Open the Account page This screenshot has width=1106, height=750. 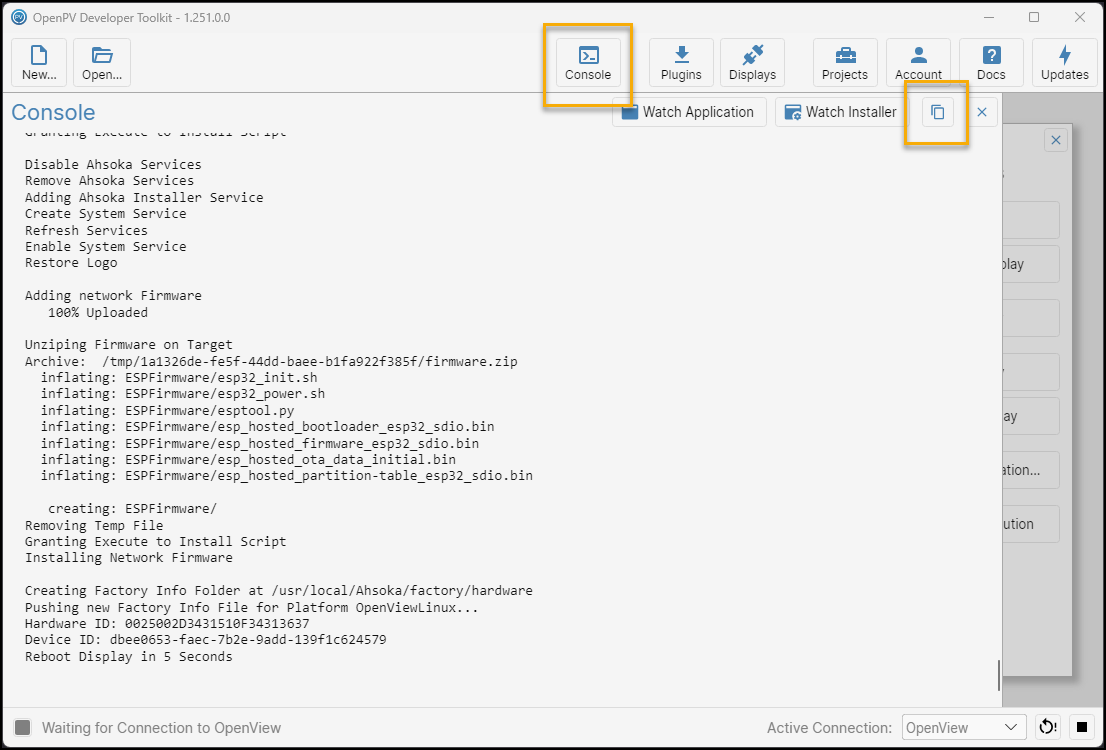click(x=918, y=63)
